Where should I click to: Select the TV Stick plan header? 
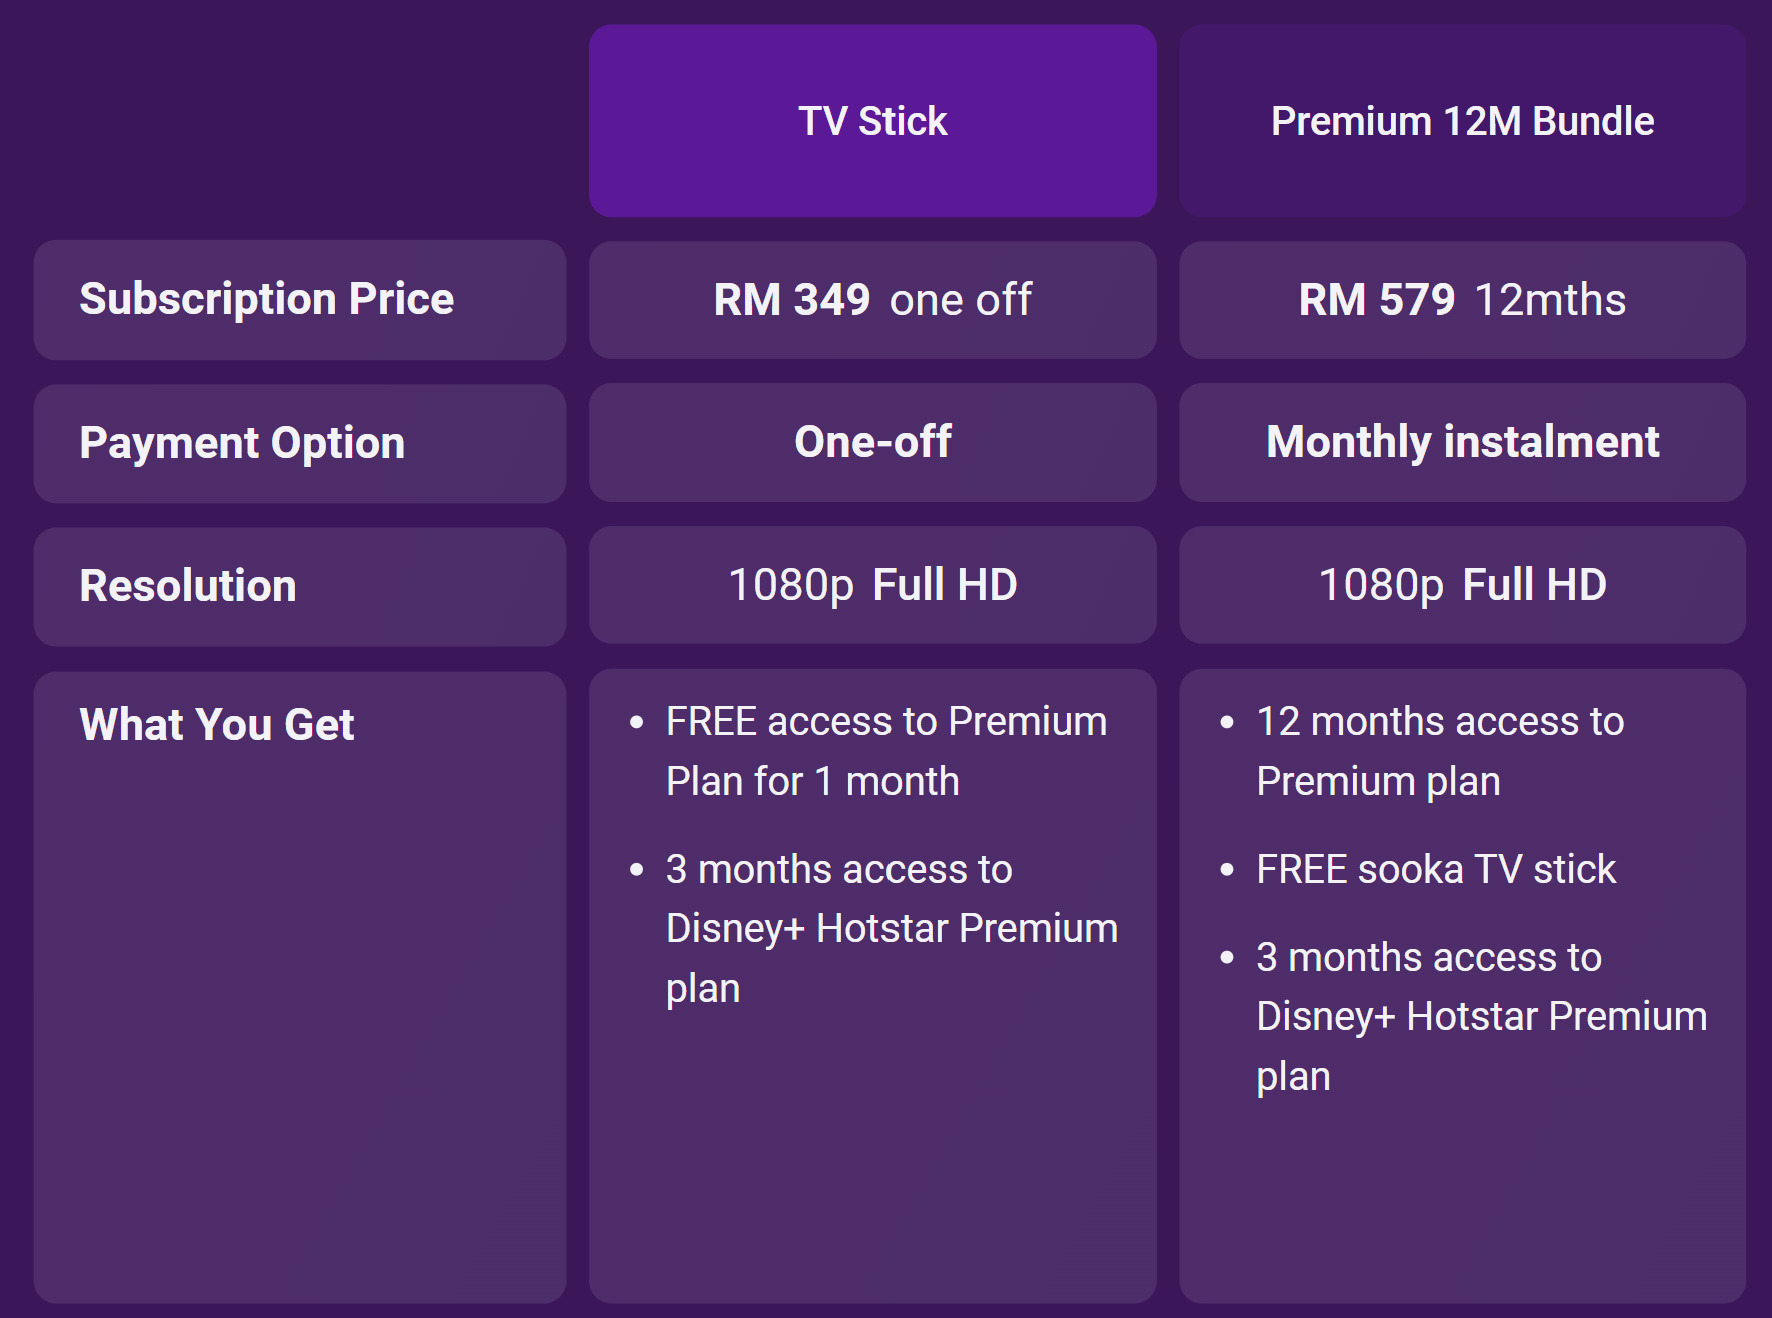tap(872, 121)
